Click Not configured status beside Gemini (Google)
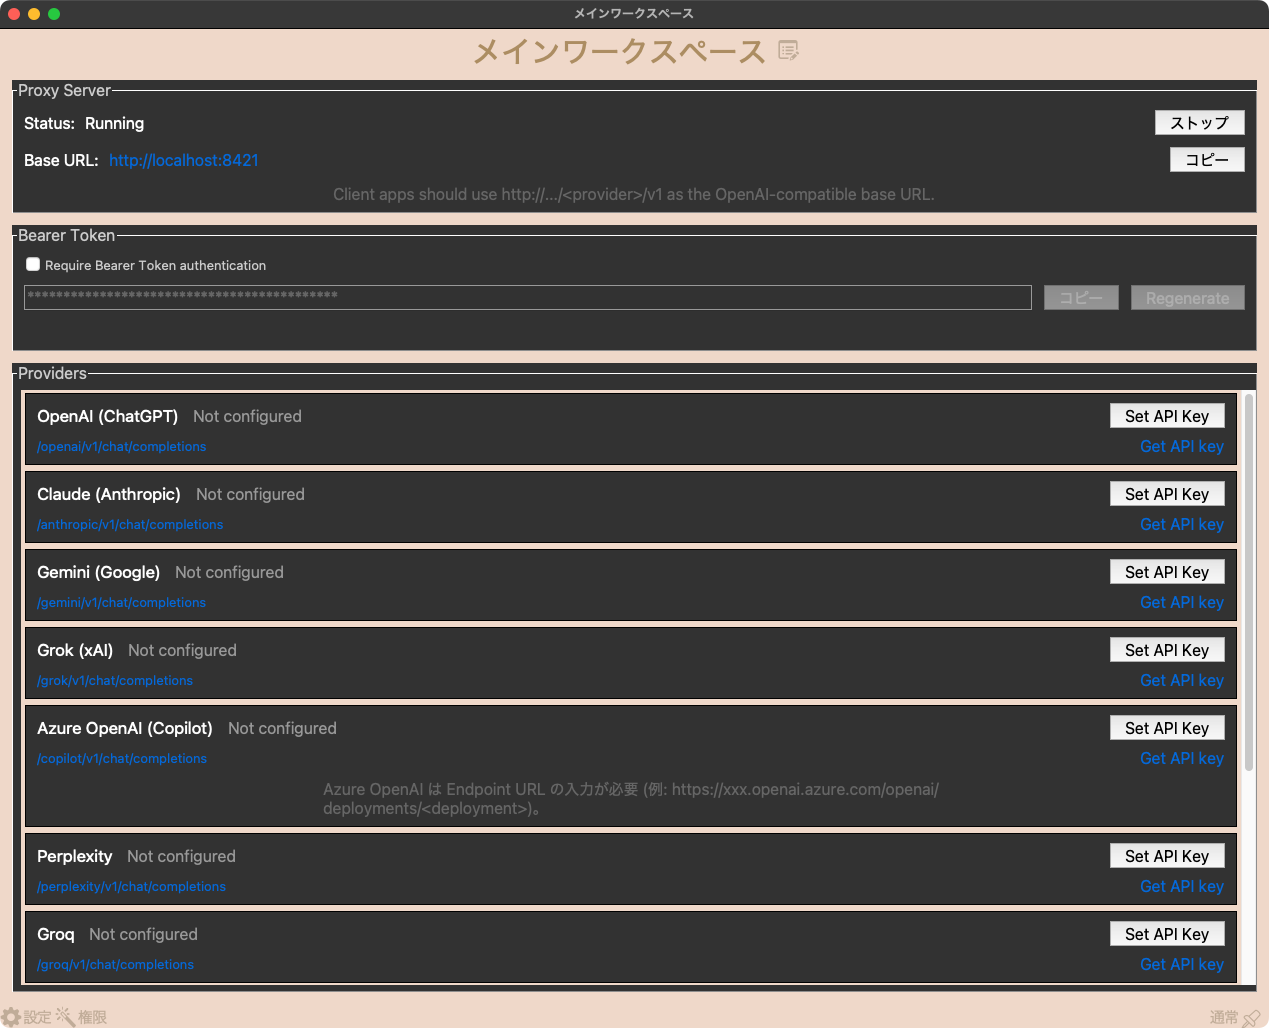Image resolution: width=1269 pixels, height=1028 pixels. point(229,572)
